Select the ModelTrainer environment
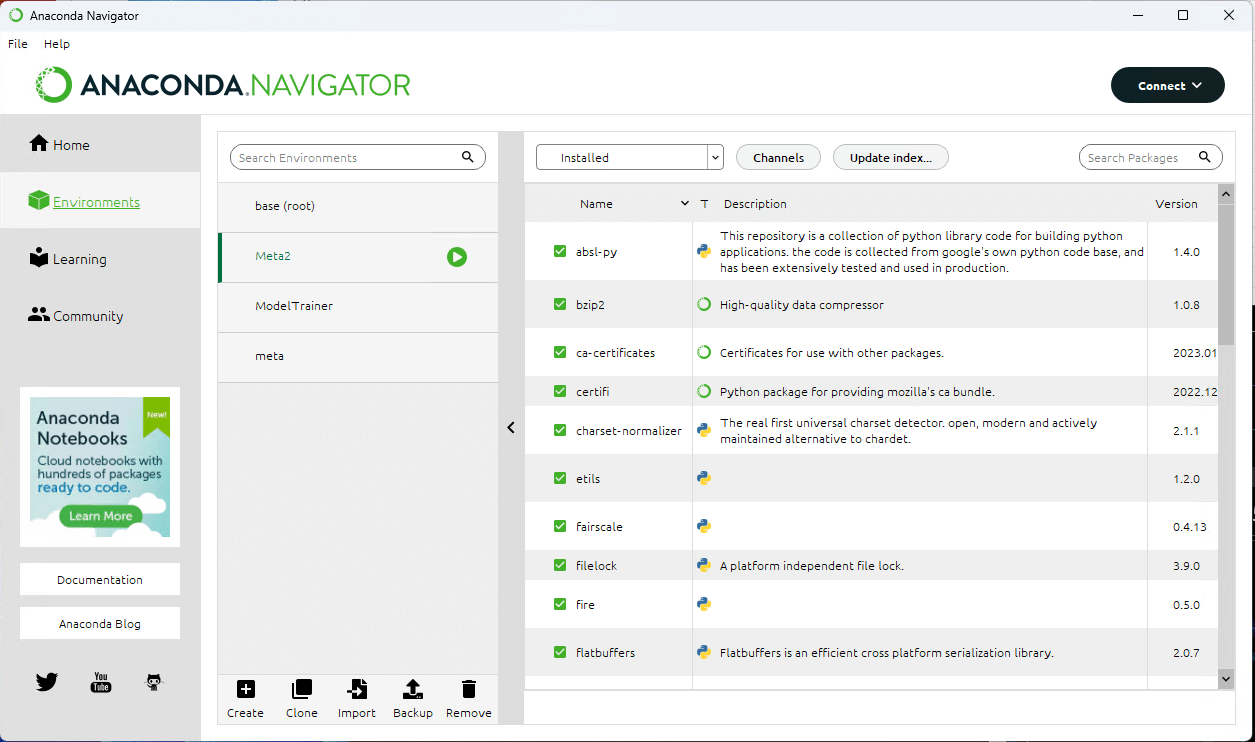This screenshot has height=742, width=1255. pyautogui.click(x=358, y=307)
